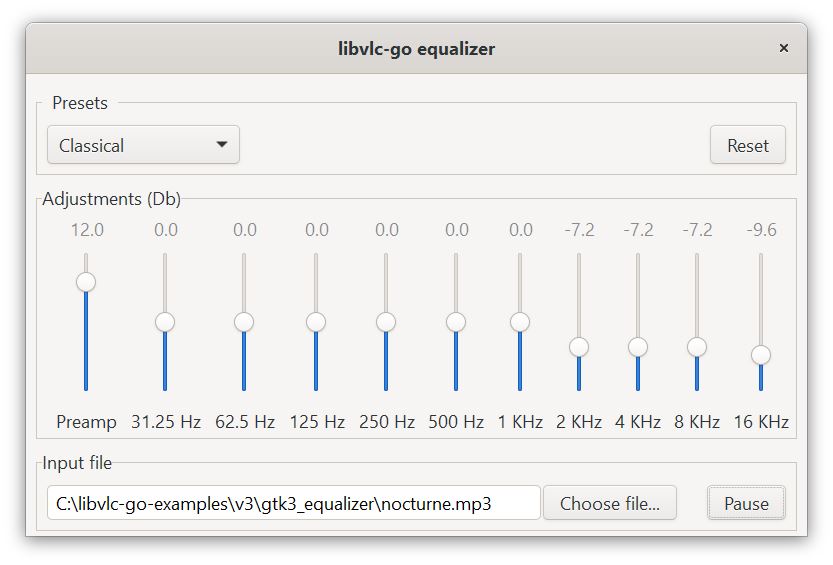Click the input file path field

point(293,503)
